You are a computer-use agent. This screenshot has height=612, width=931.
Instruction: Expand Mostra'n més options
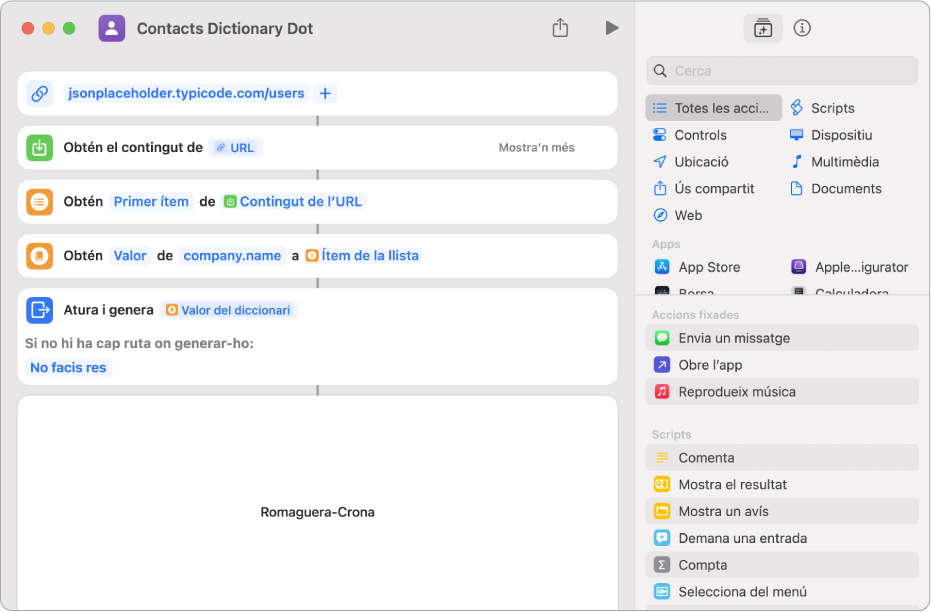point(536,147)
